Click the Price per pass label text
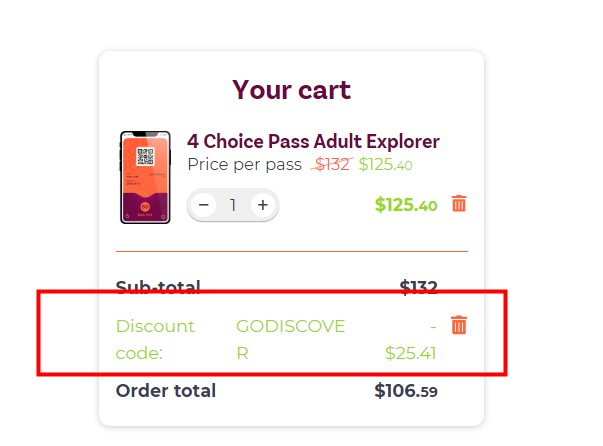Image resolution: width=603 pixels, height=446 pixels. coord(245,165)
